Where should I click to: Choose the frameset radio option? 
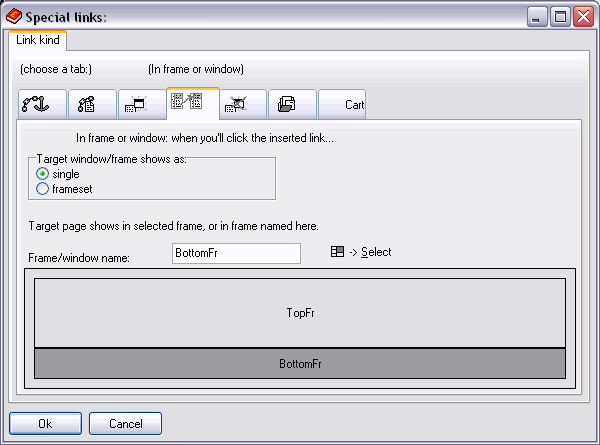43,188
